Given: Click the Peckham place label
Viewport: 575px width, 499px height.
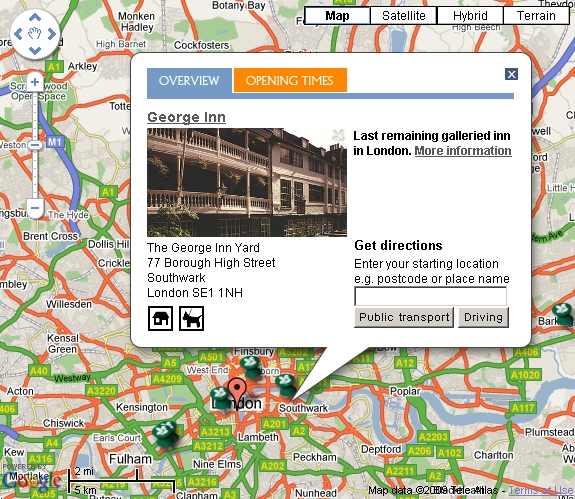Looking at the screenshot, I should click(x=315, y=457).
